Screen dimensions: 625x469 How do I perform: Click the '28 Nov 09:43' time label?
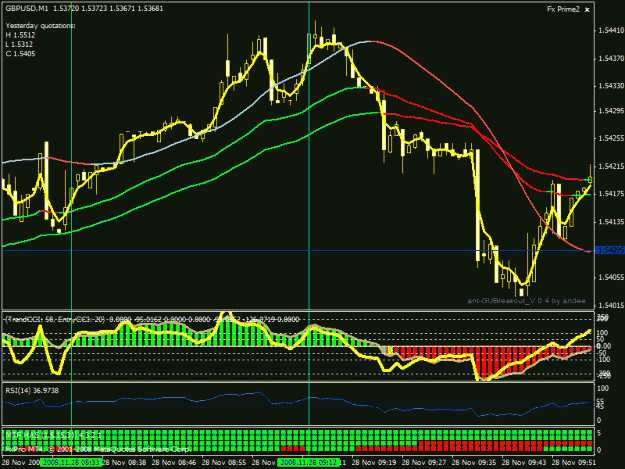click(524, 463)
